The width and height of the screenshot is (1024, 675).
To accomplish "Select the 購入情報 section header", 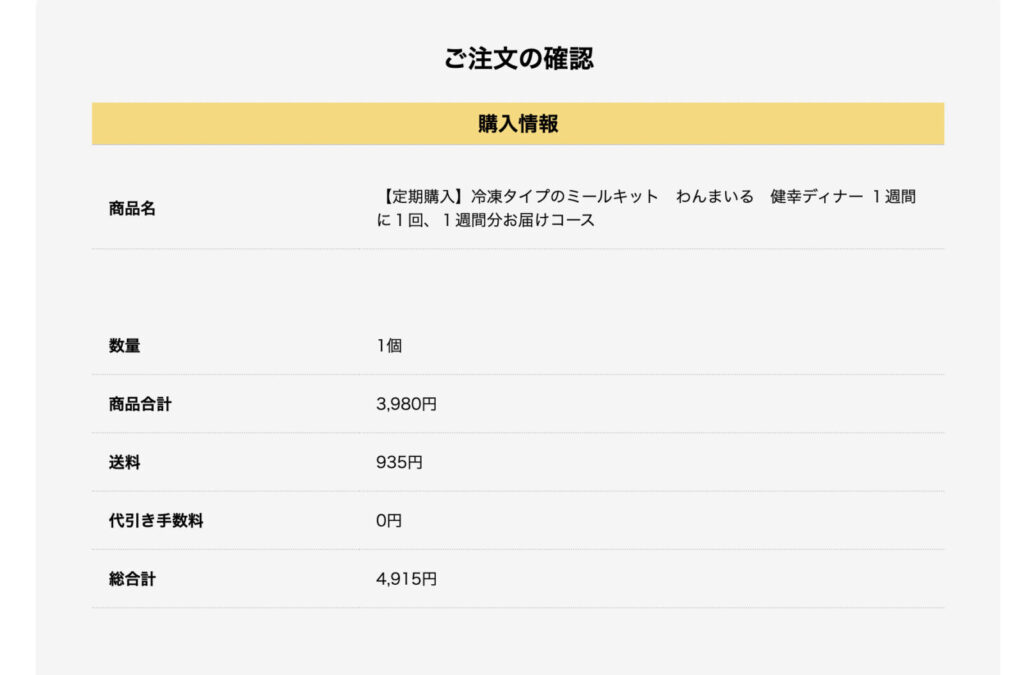I will (x=518, y=123).
